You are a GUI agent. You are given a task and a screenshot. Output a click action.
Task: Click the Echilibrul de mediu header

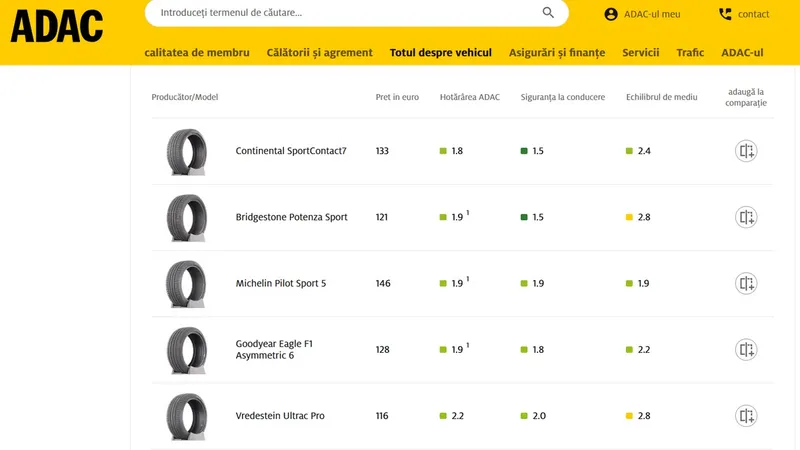(662, 97)
